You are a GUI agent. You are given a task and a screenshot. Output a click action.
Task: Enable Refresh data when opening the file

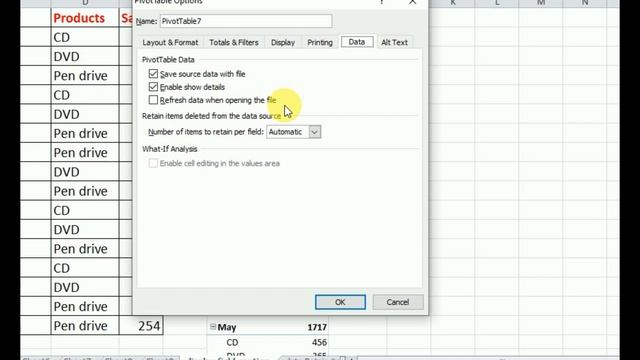click(153, 100)
